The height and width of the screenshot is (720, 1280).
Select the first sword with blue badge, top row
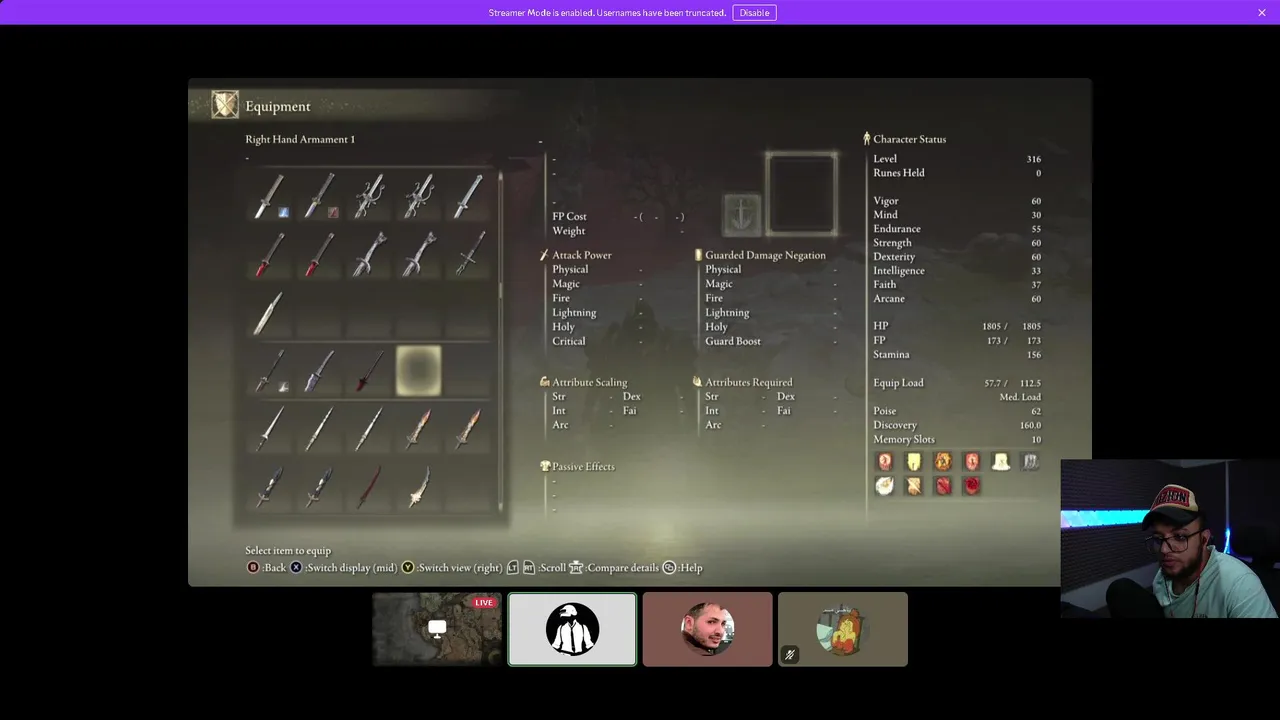click(x=270, y=196)
